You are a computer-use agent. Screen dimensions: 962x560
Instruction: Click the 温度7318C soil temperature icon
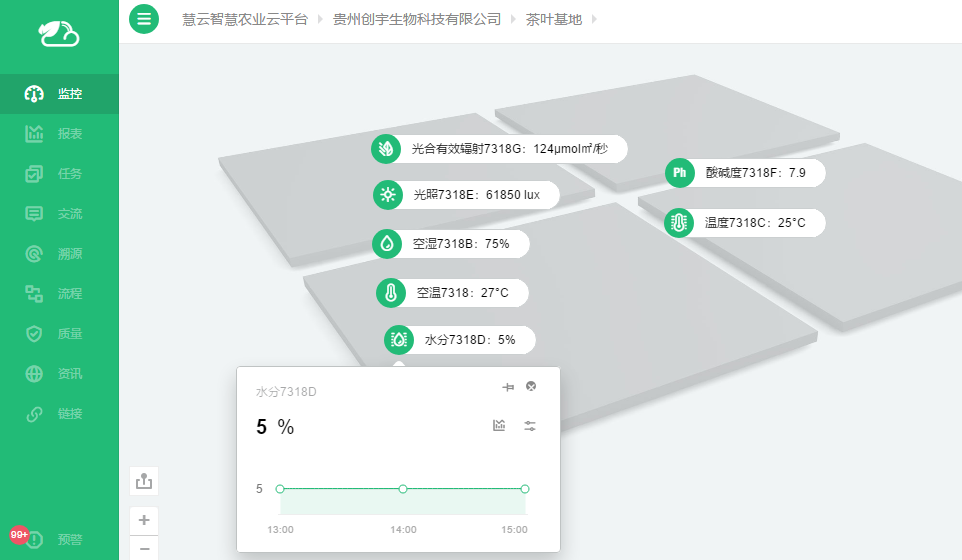679,223
